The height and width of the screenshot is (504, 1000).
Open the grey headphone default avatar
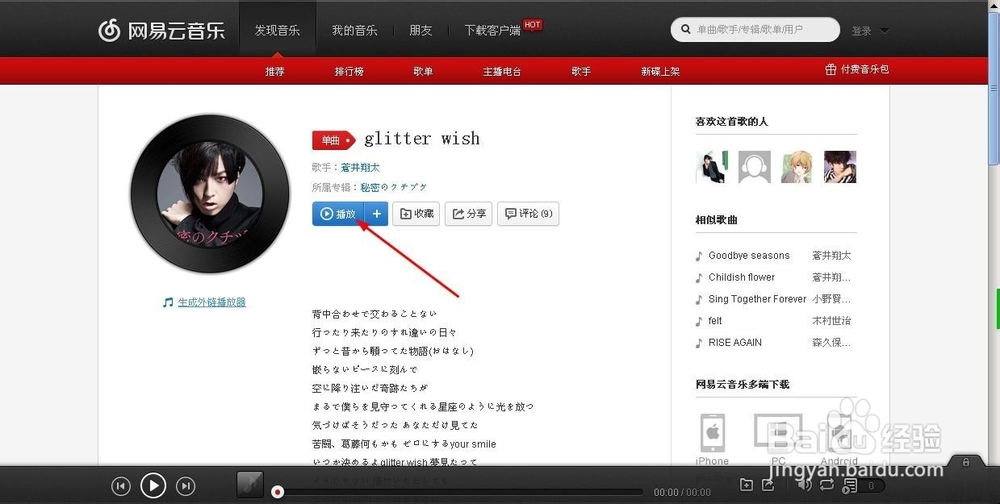754,167
